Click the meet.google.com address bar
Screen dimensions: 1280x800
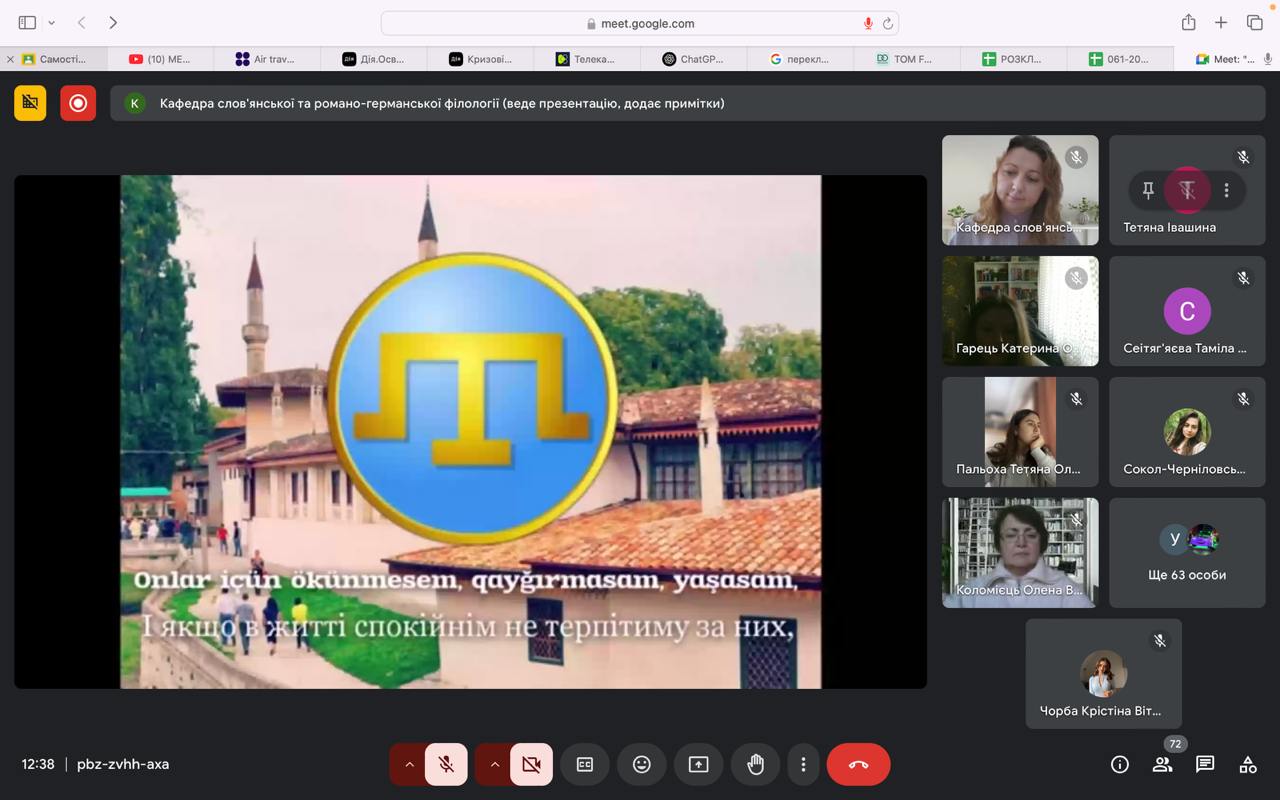coord(640,23)
